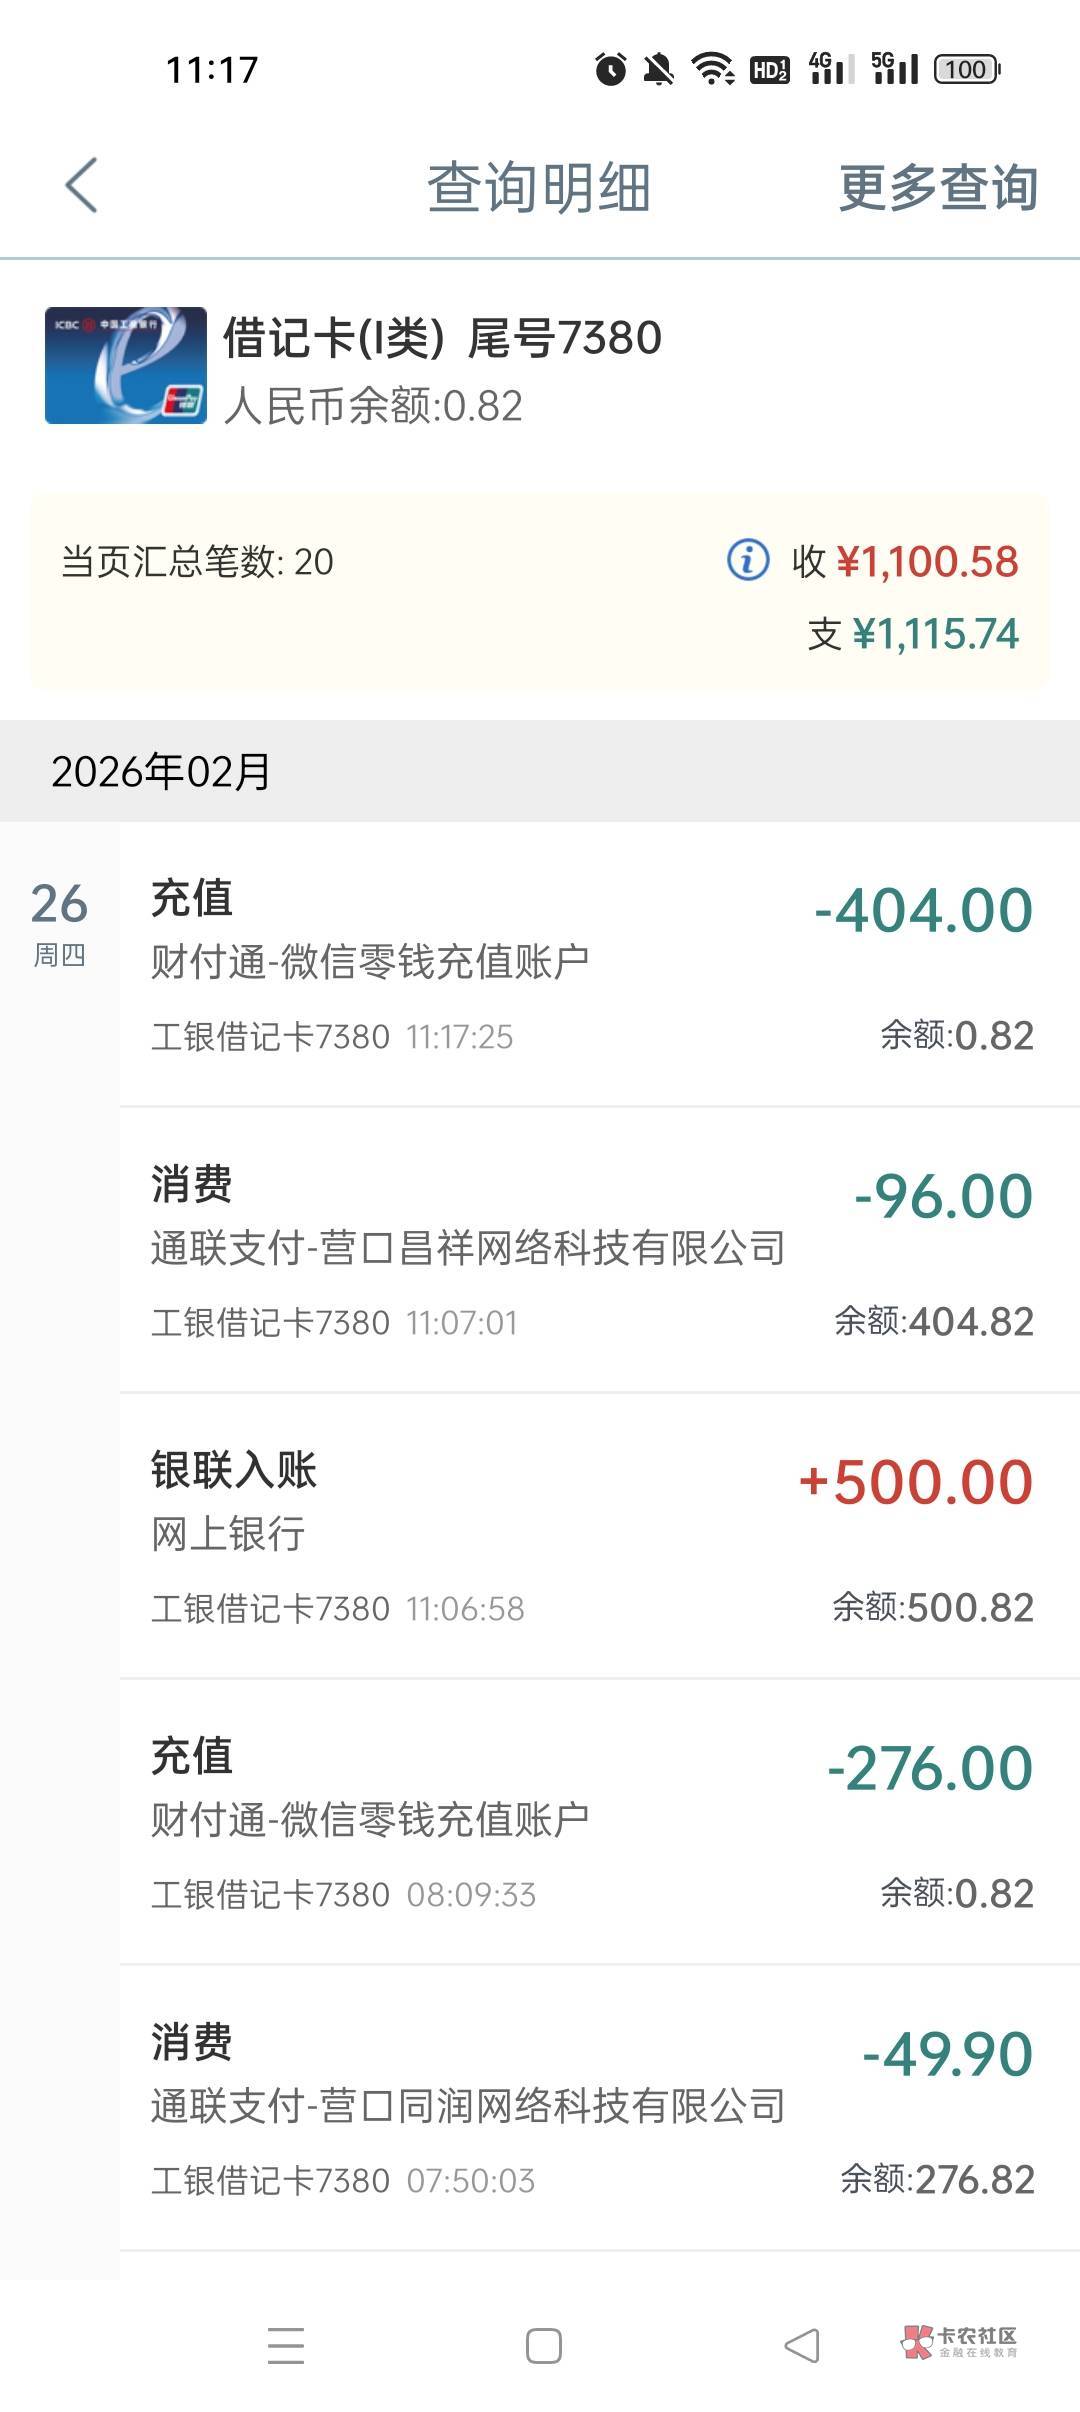
Task: Tap the Android home square icon
Action: coord(543,2346)
